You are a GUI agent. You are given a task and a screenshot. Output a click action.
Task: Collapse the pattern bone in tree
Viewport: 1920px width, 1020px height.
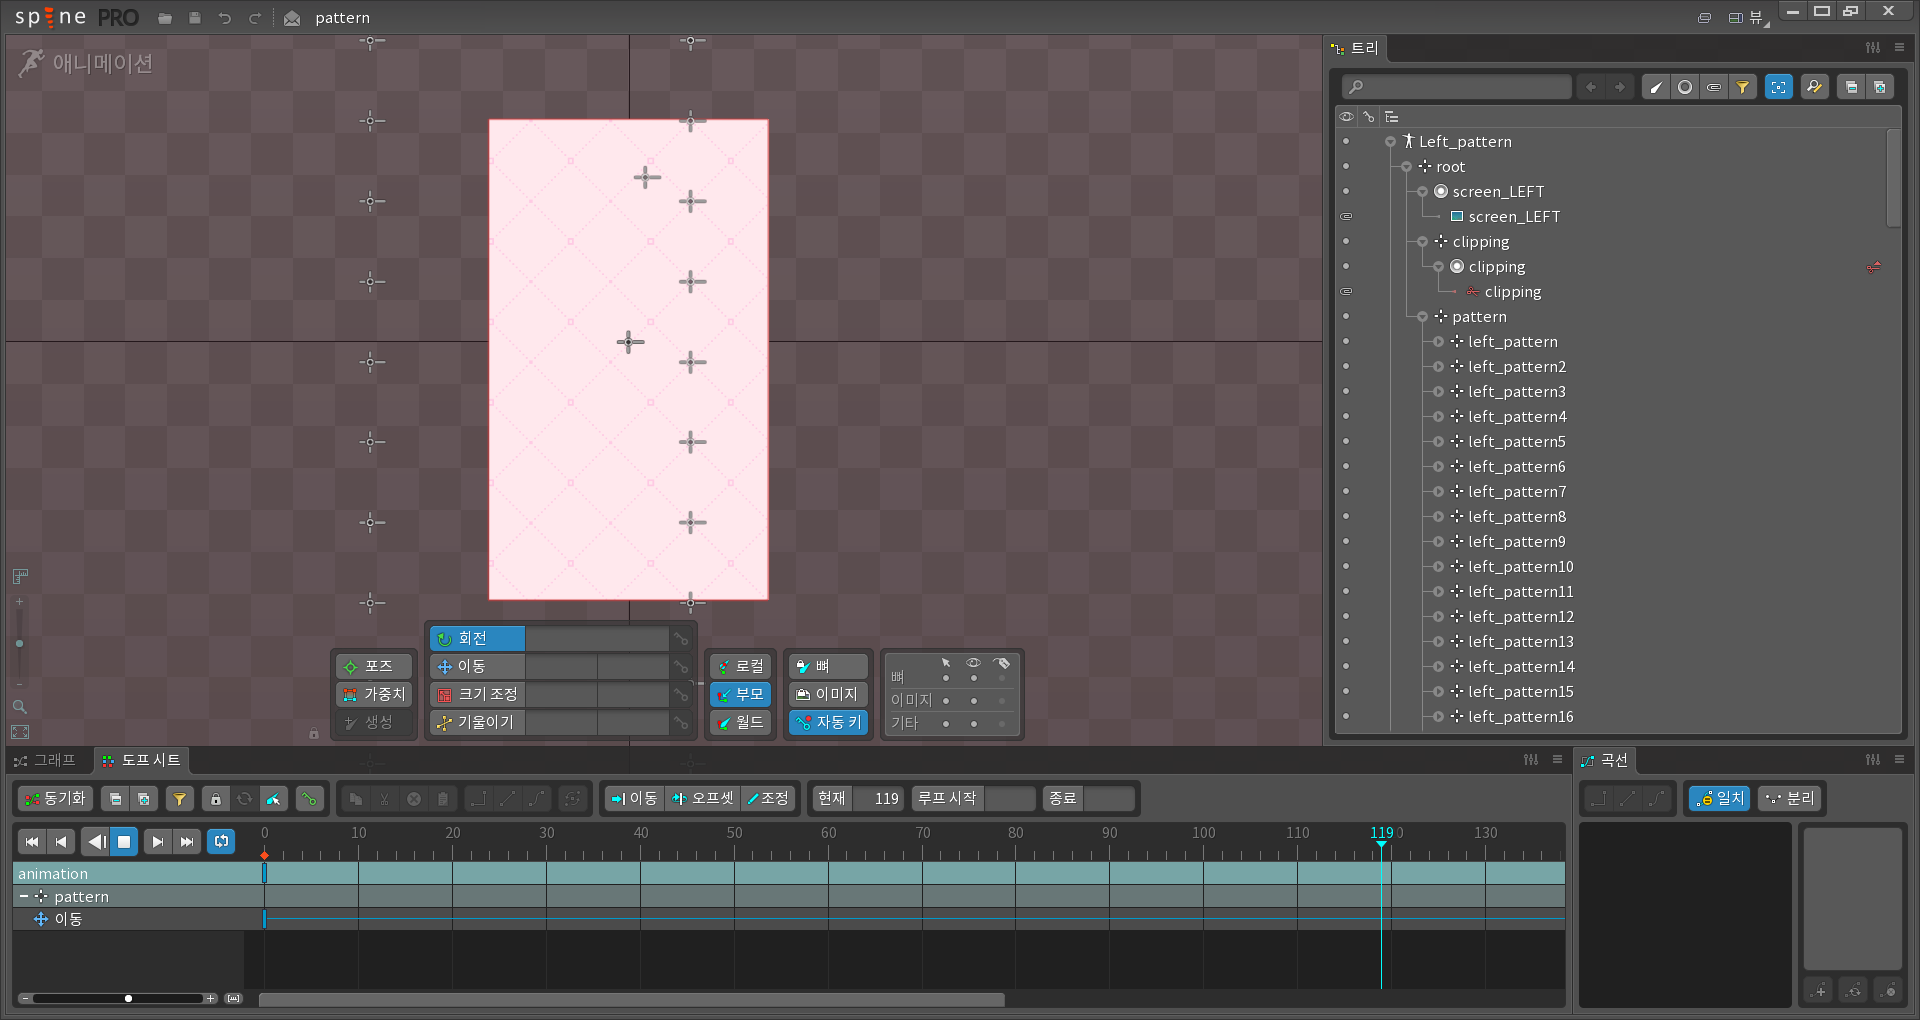point(1422,317)
